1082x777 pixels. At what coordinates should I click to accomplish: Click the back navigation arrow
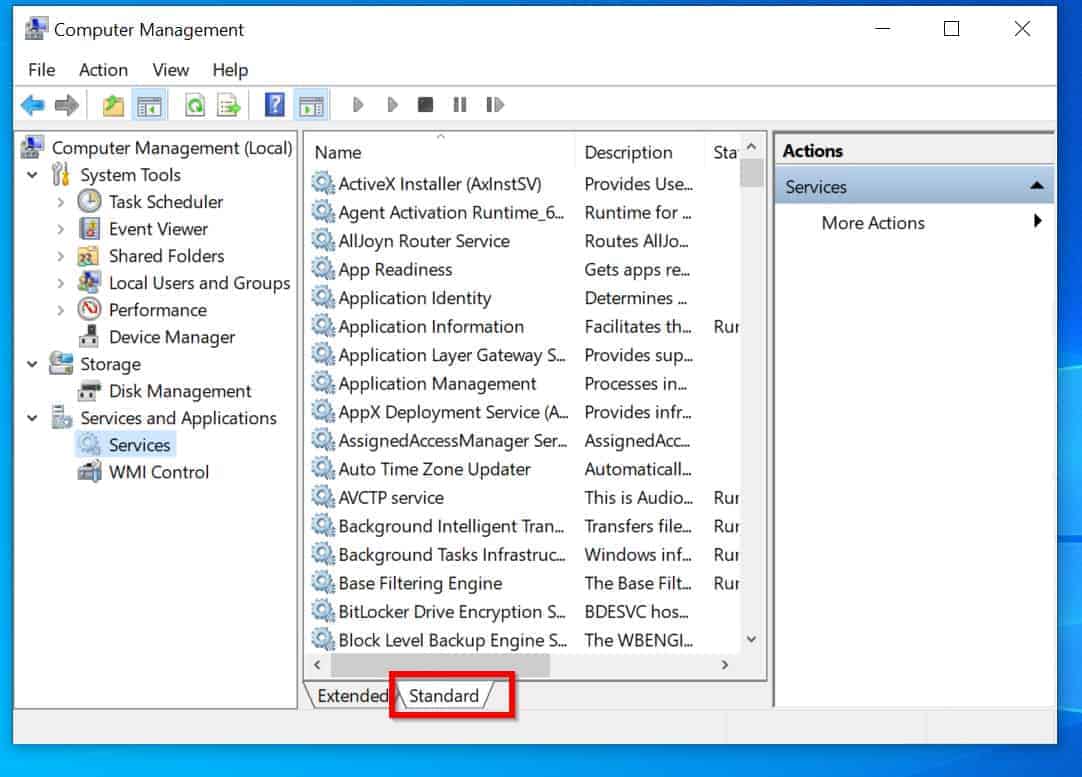click(34, 104)
